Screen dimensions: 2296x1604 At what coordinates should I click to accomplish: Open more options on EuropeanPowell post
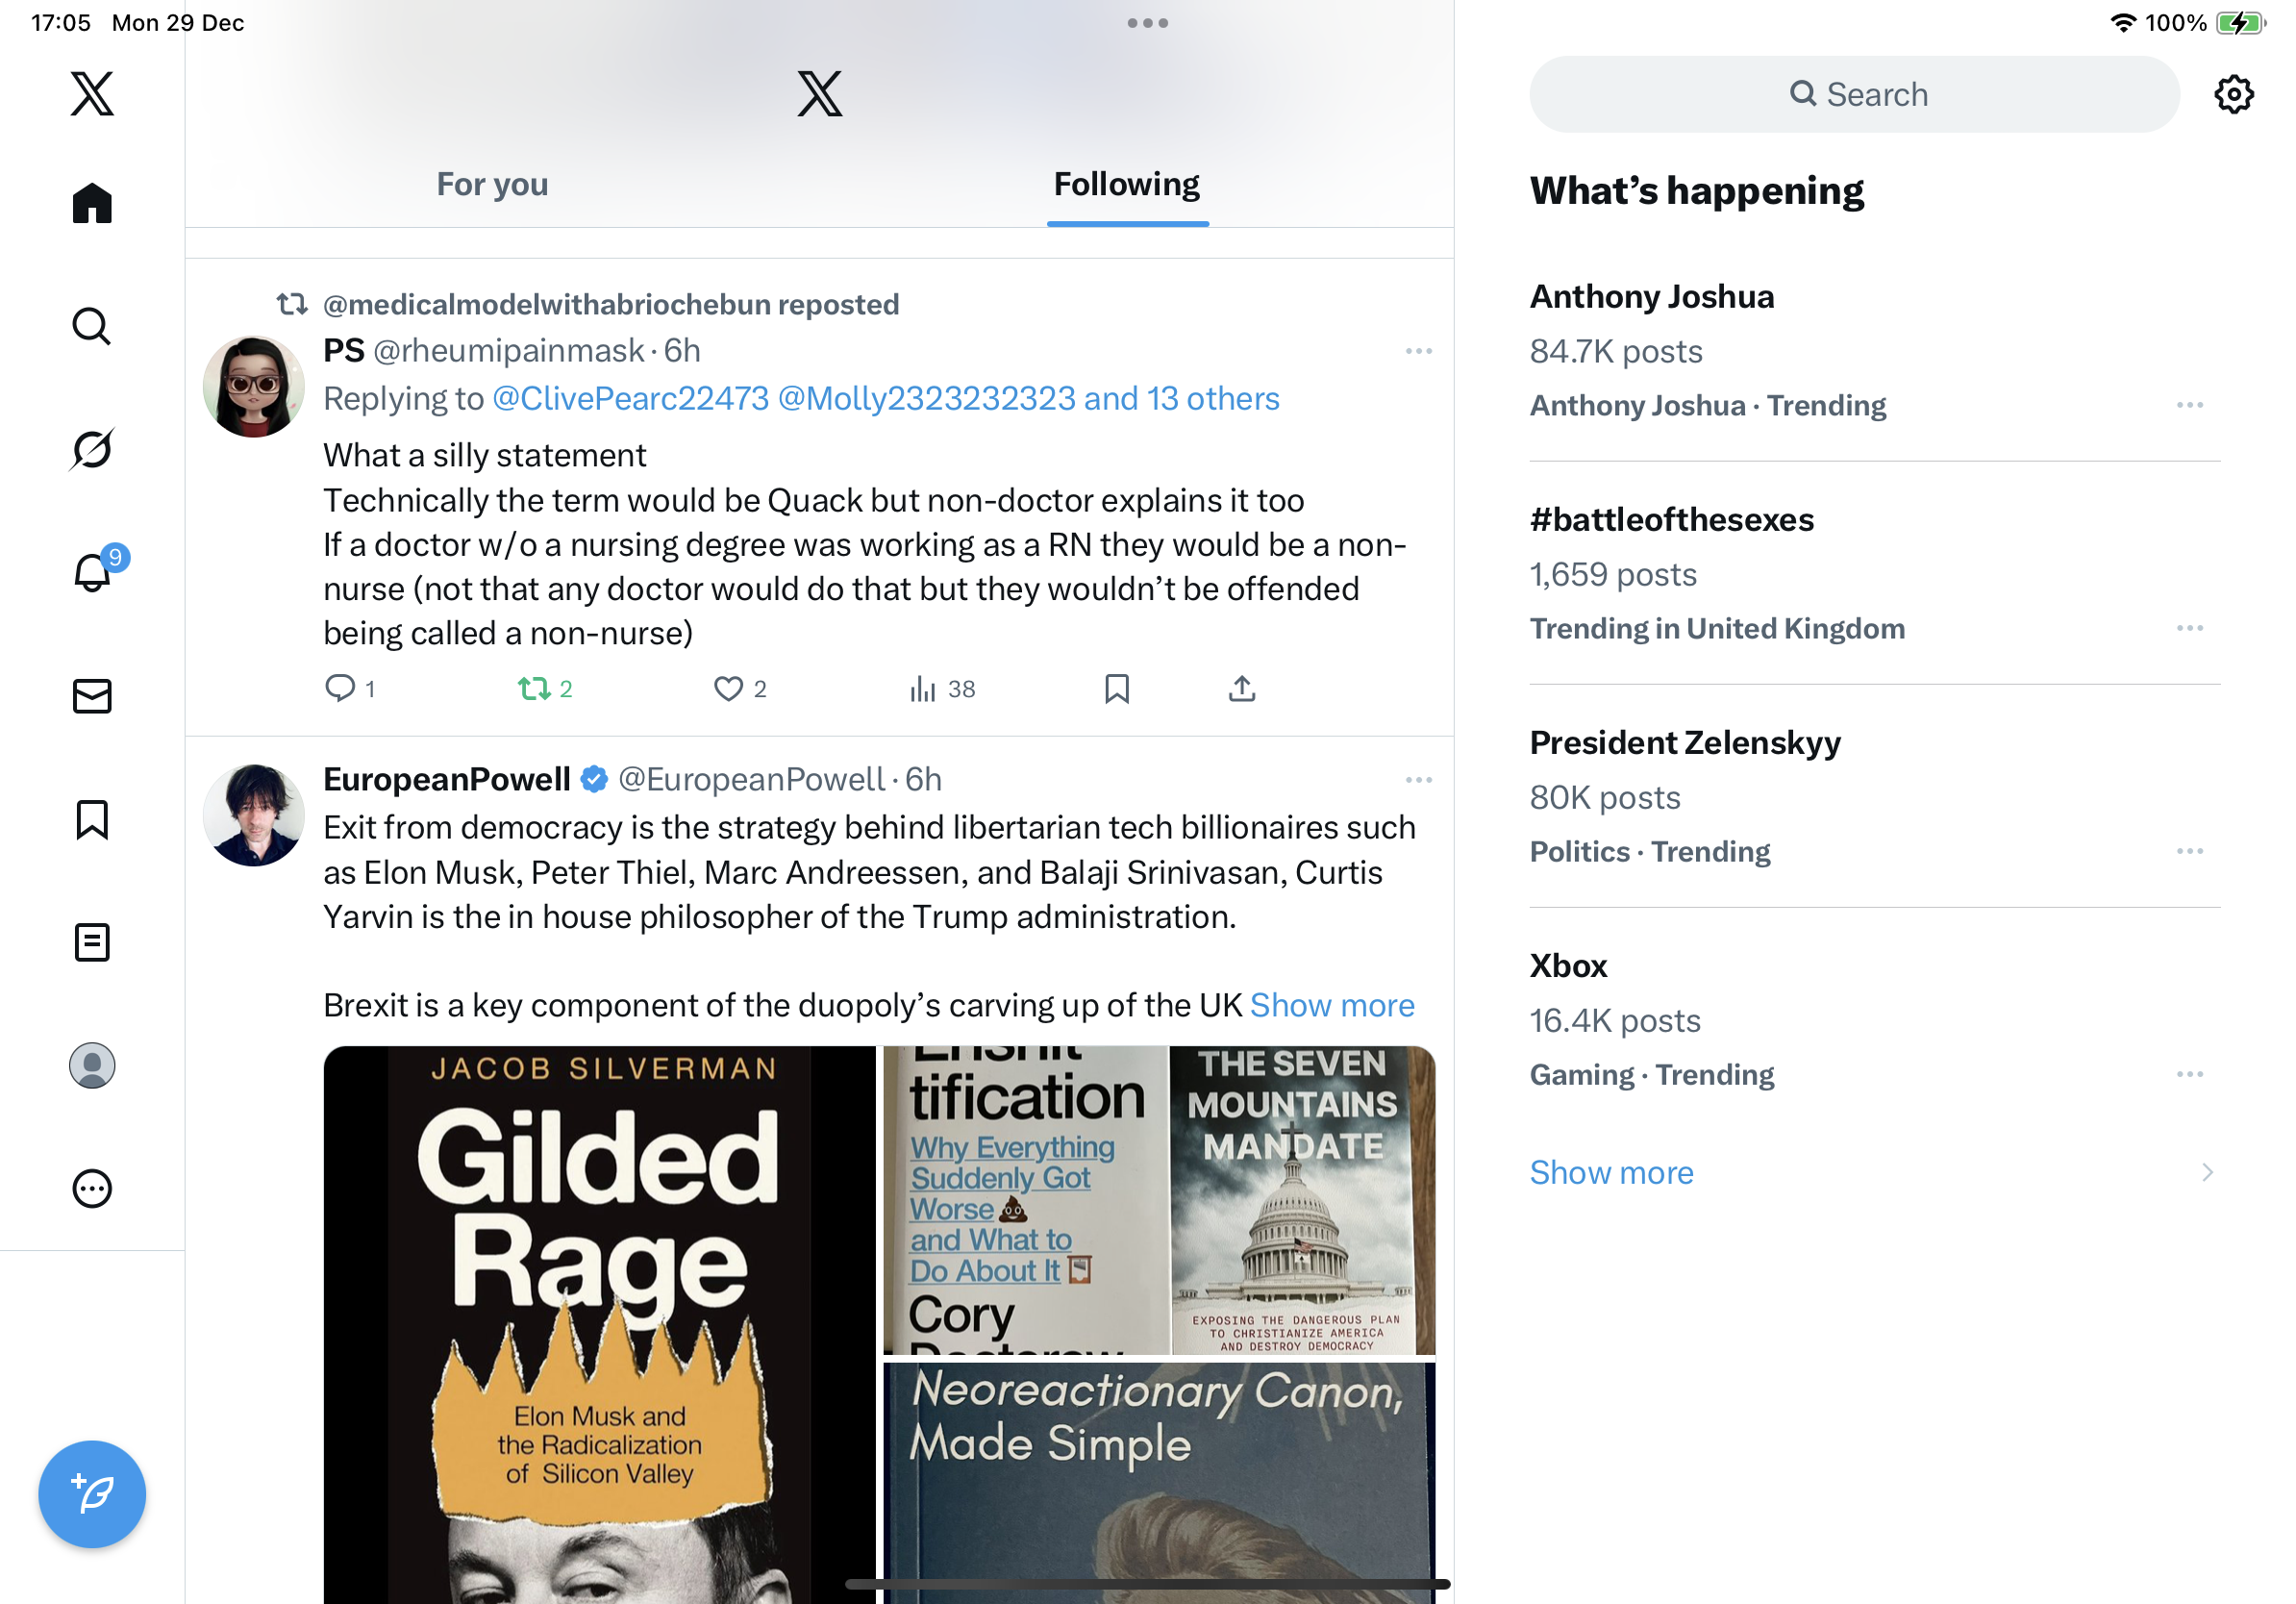coord(1418,780)
